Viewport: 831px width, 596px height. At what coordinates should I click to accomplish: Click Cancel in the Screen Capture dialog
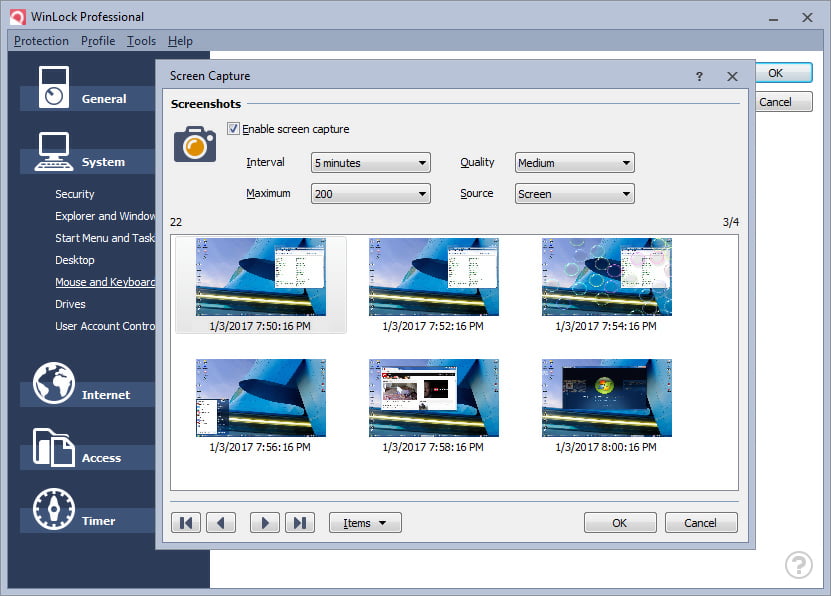coord(701,523)
